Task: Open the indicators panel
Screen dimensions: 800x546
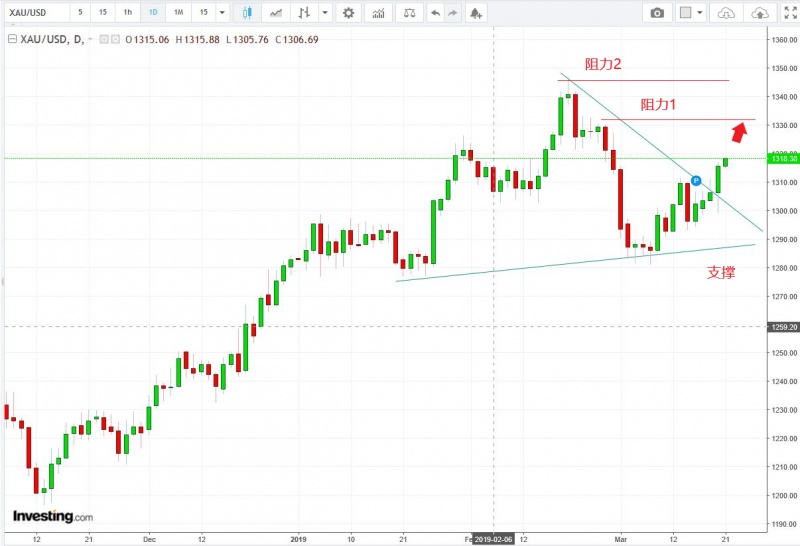Action: point(378,13)
